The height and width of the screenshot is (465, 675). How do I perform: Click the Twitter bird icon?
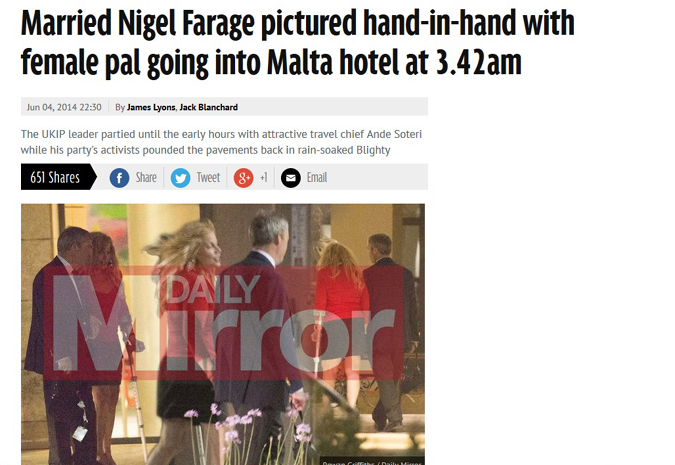pyautogui.click(x=180, y=178)
